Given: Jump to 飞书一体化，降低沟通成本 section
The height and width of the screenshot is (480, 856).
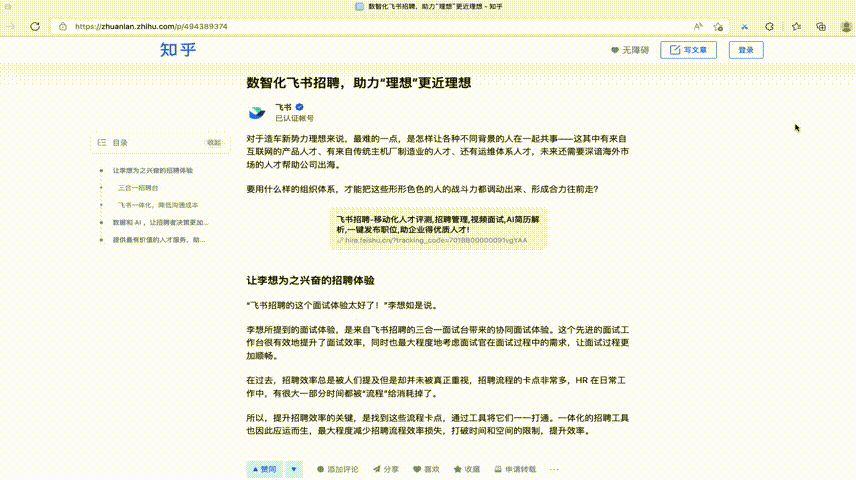Looking at the screenshot, I should [x=158, y=205].
